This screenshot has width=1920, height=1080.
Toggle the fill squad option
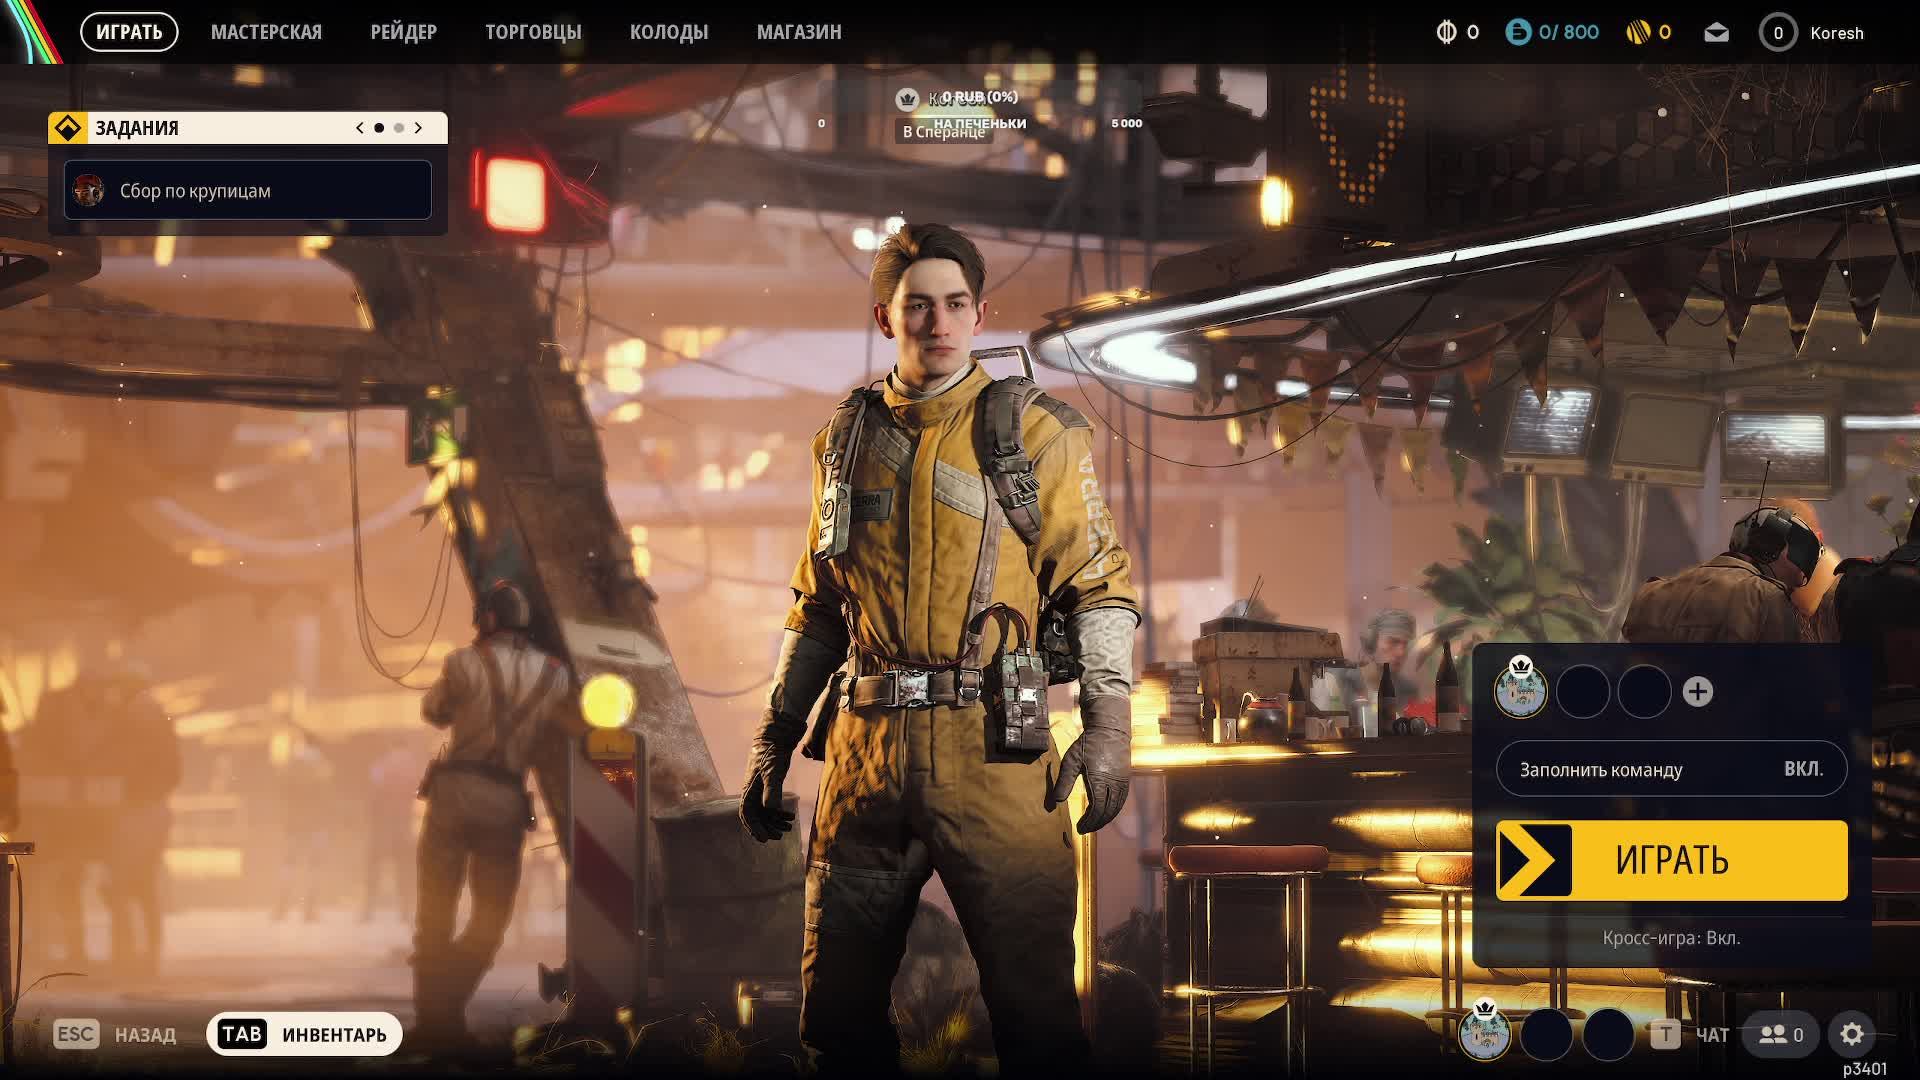(x=1671, y=769)
